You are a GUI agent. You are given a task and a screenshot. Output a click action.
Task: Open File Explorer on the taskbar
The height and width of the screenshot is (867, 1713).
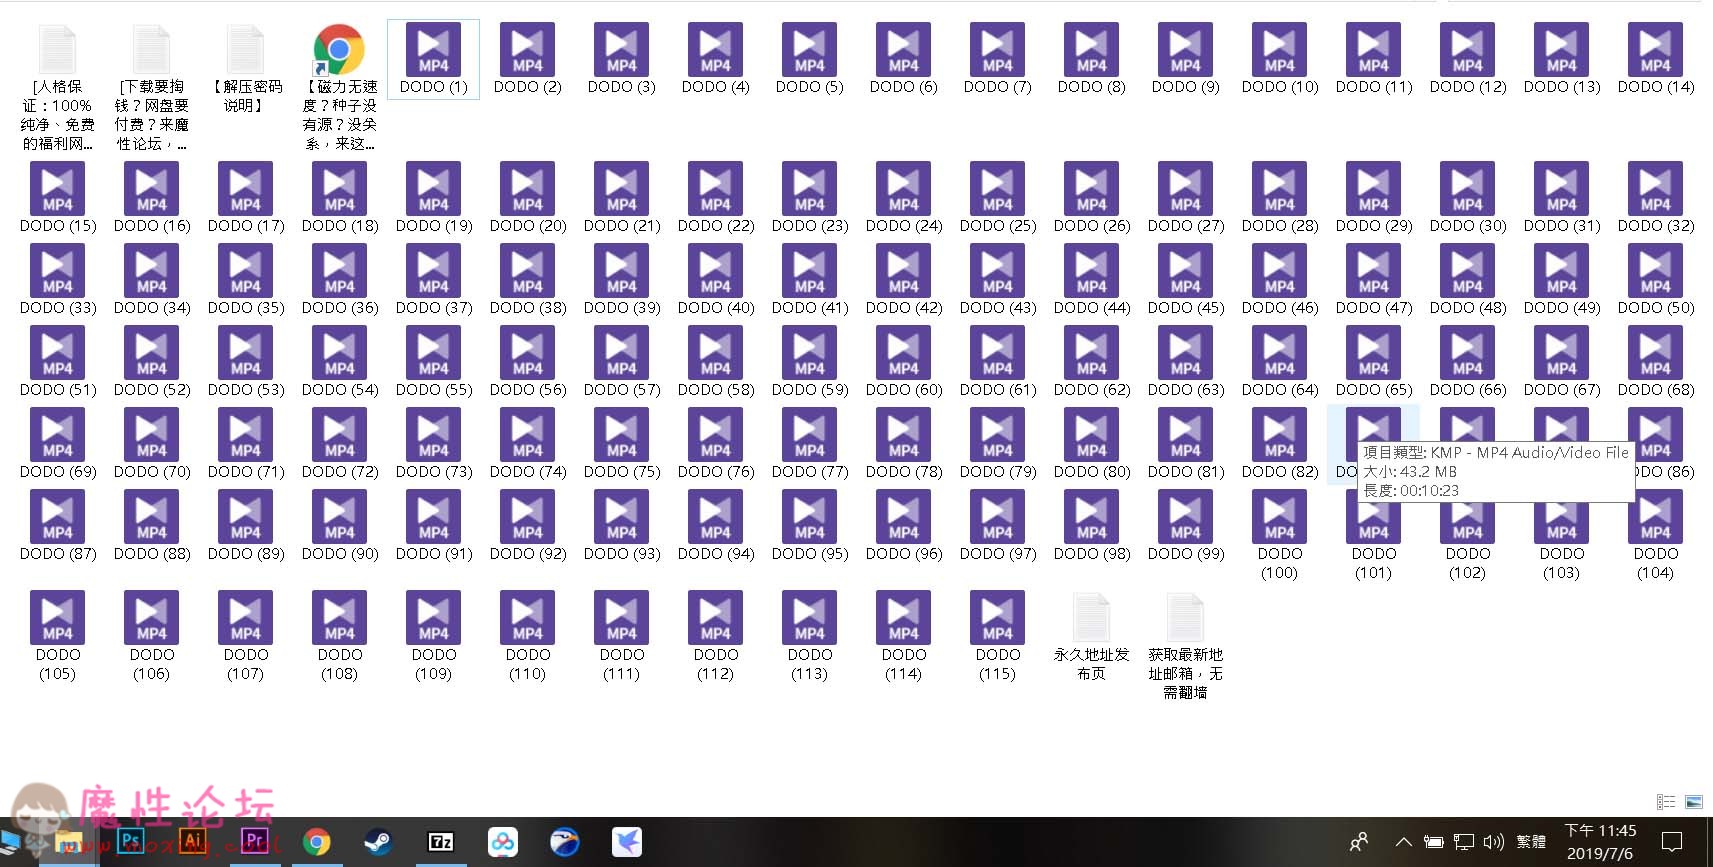(x=68, y=842)
